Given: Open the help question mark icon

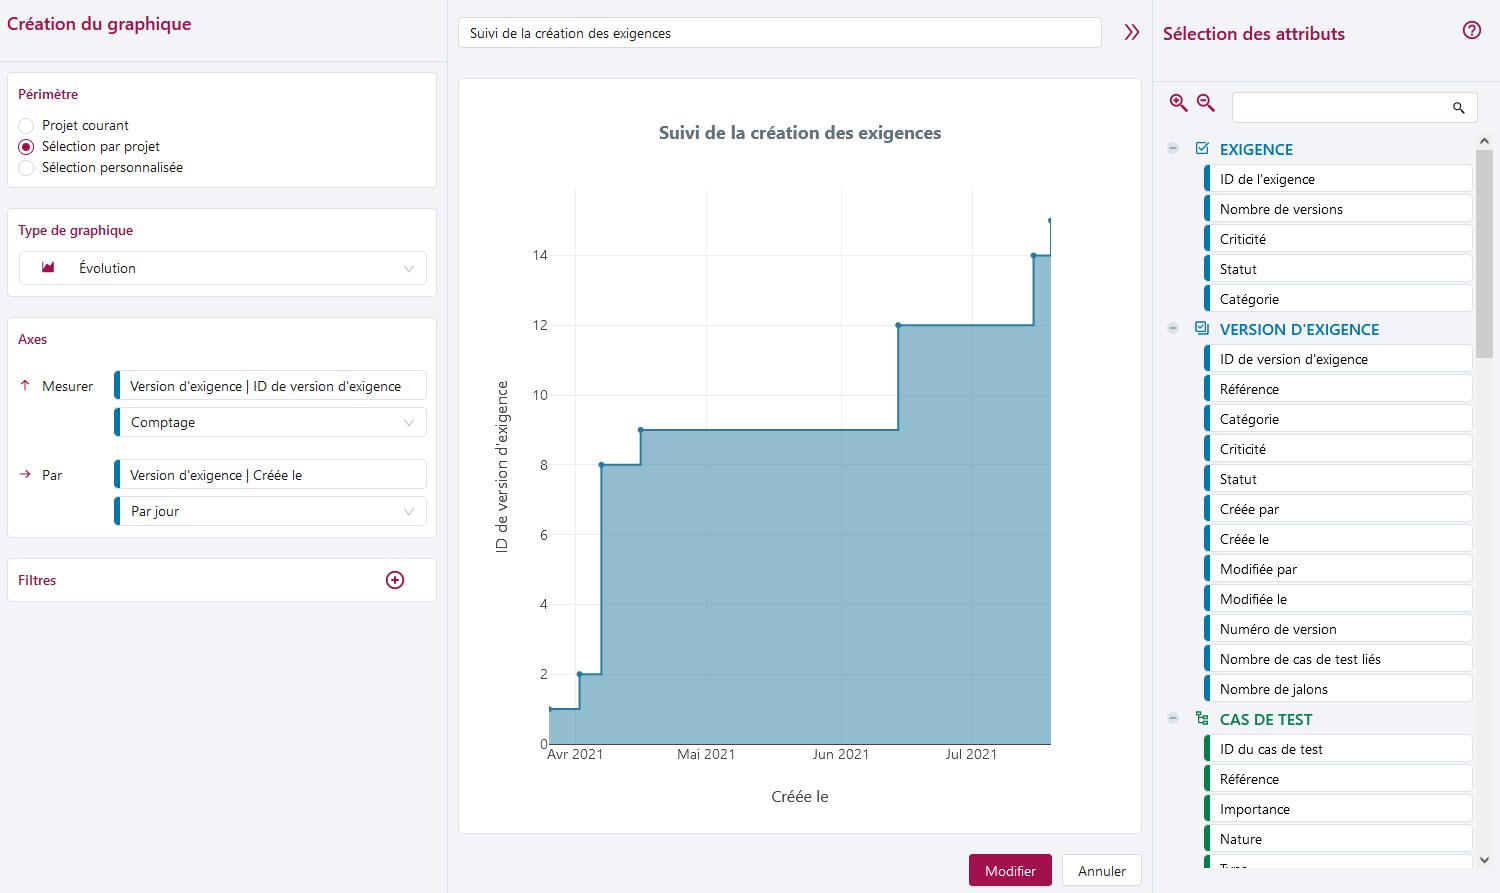Looking at the screenshot, I should tap(1471, 31).
